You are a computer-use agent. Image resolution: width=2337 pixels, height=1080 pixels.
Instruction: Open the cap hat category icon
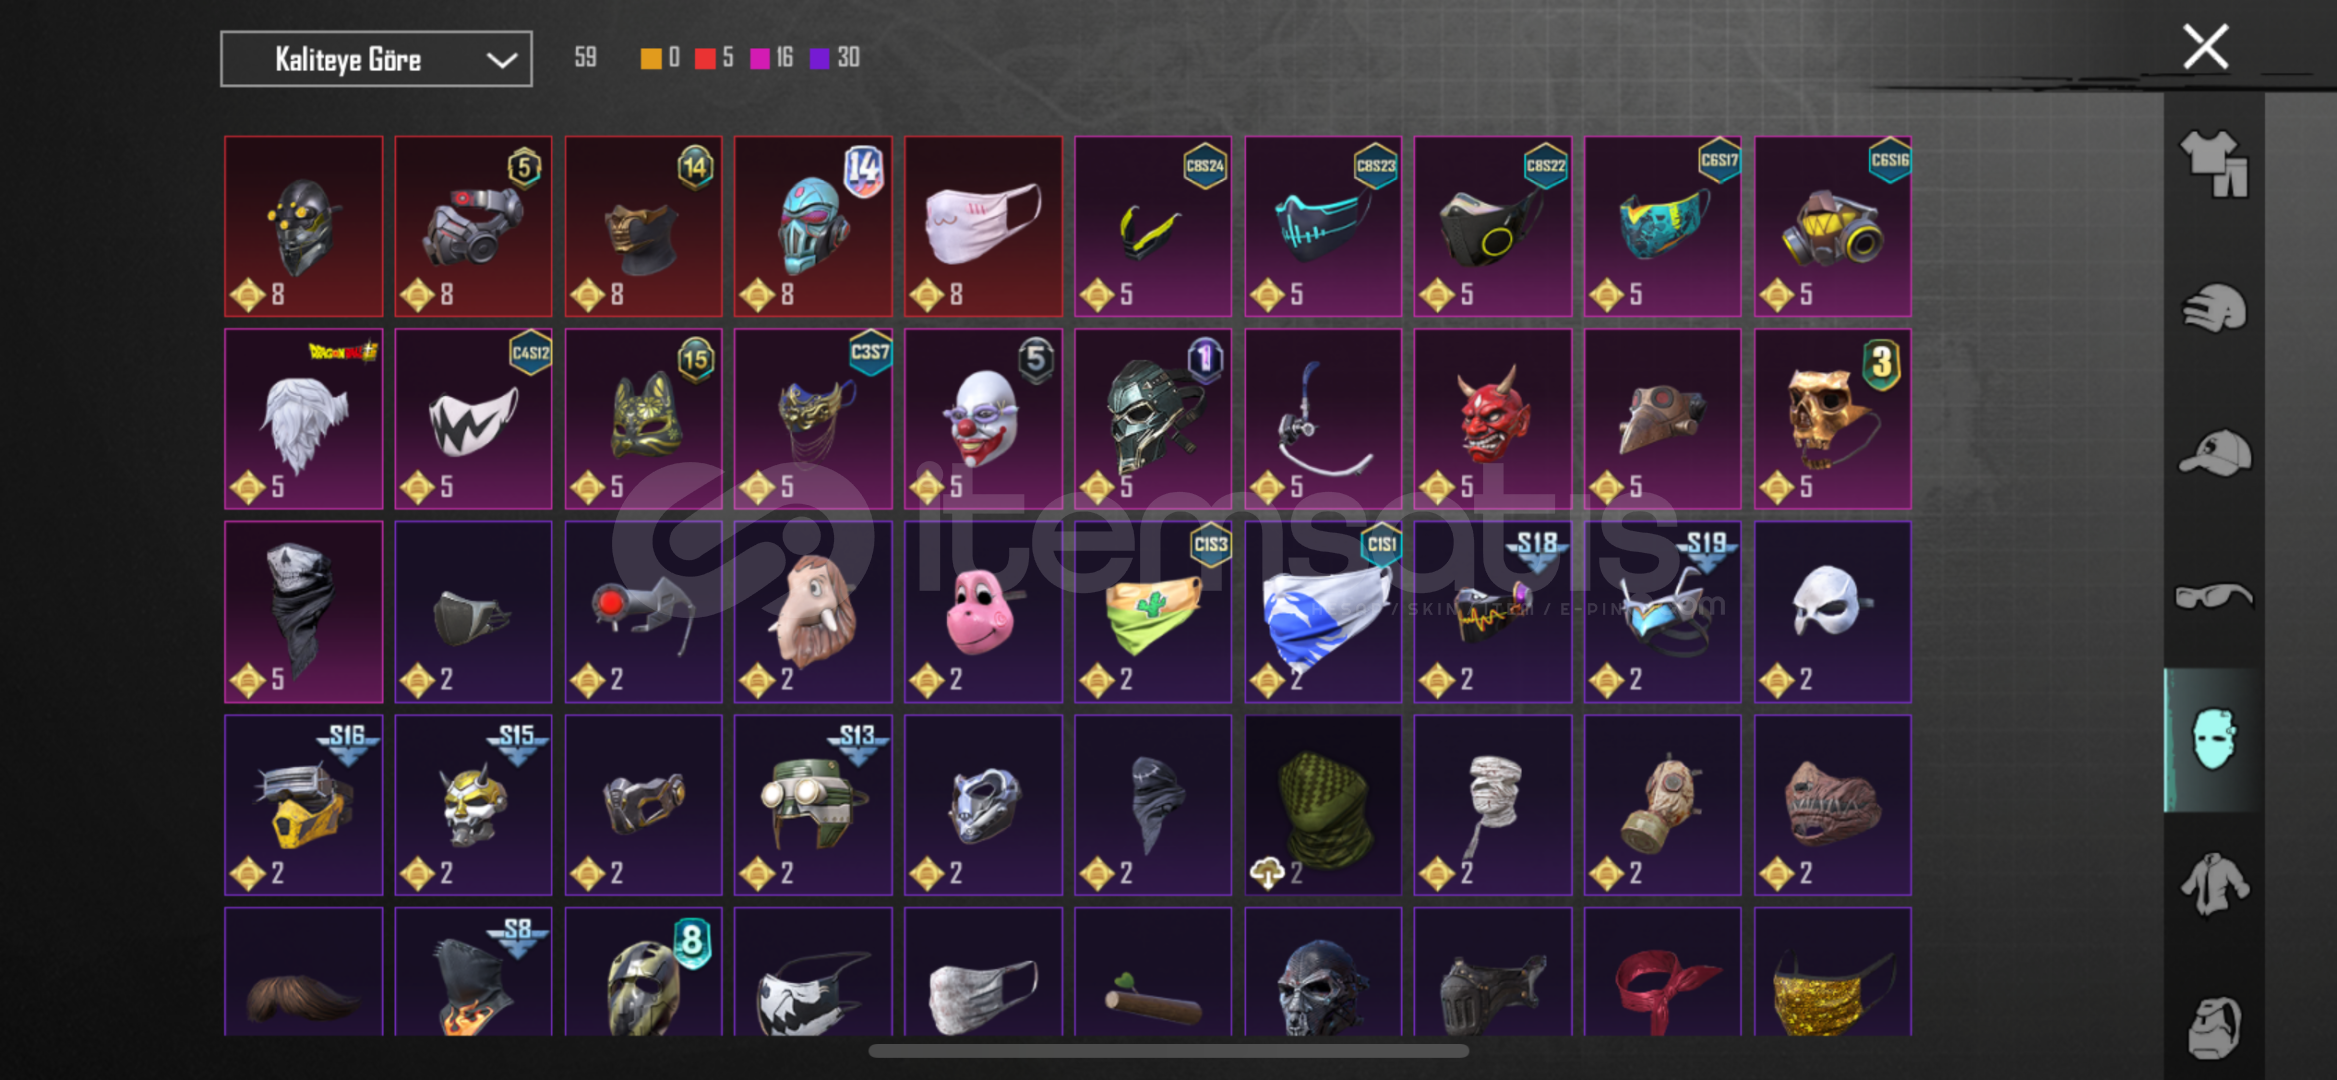click(2213, 453)
